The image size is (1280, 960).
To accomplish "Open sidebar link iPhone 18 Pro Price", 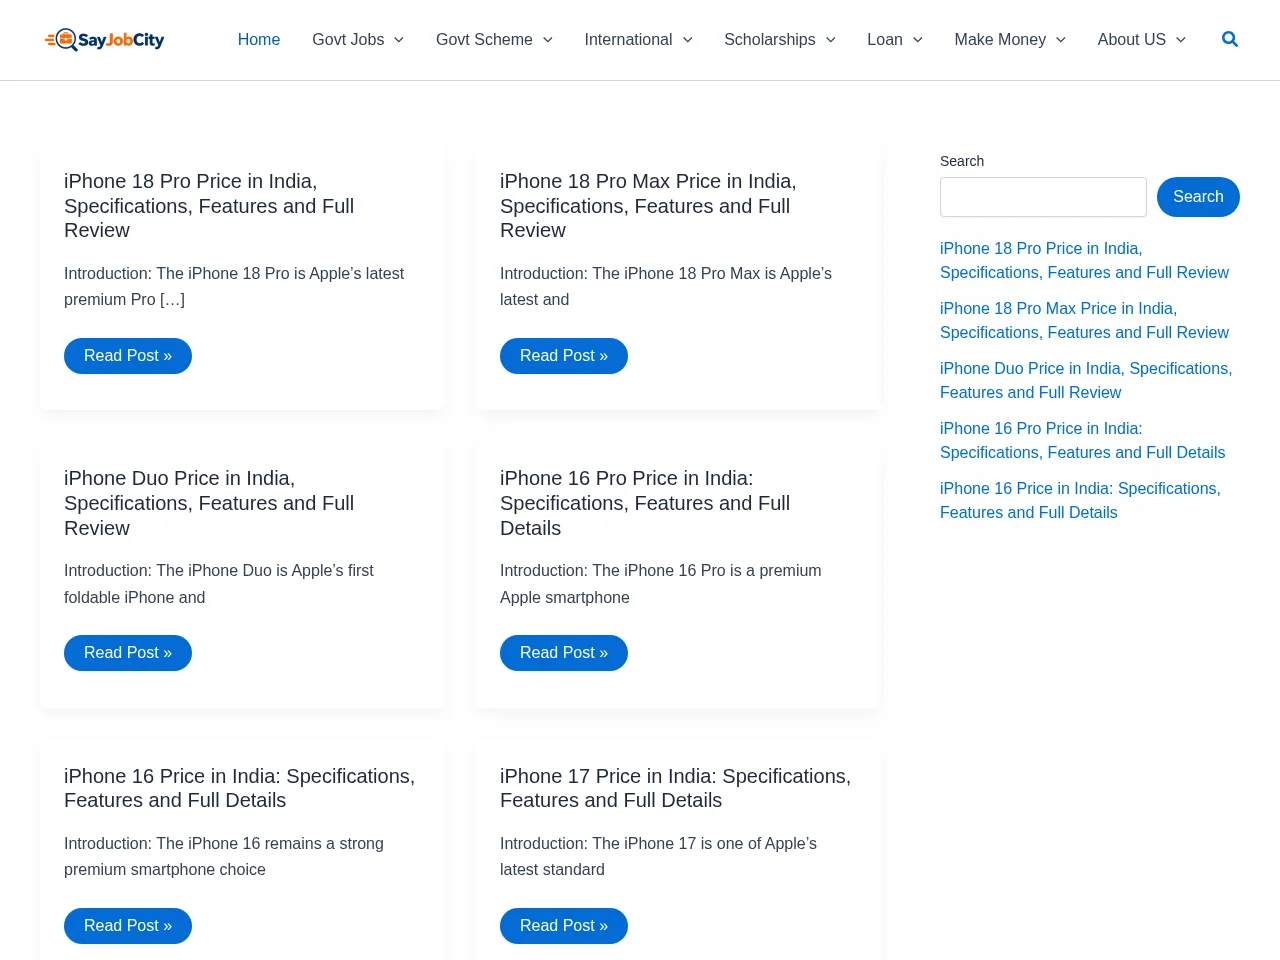I will [x=1084, y=260].
